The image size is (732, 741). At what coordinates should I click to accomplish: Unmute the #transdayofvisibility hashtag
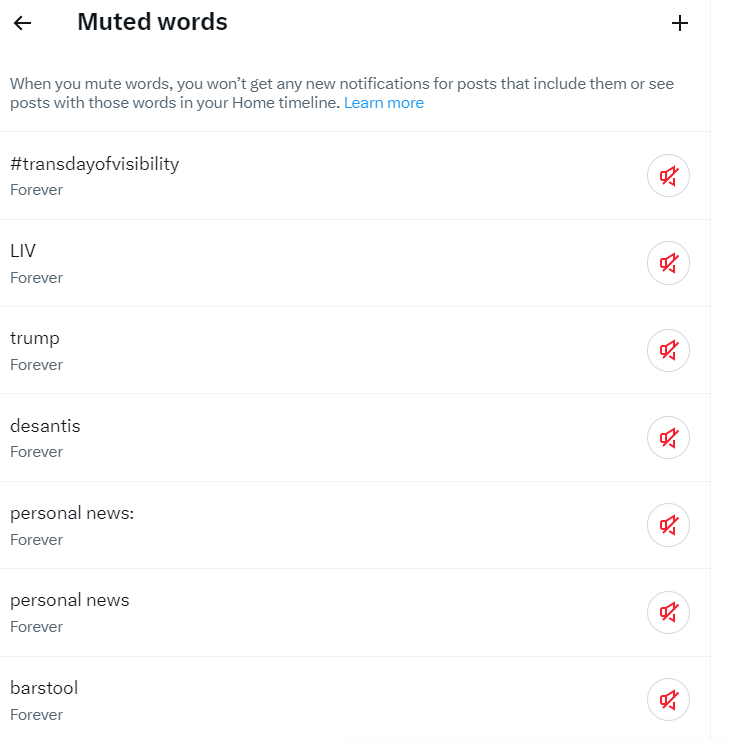click(x=668, y=176)
